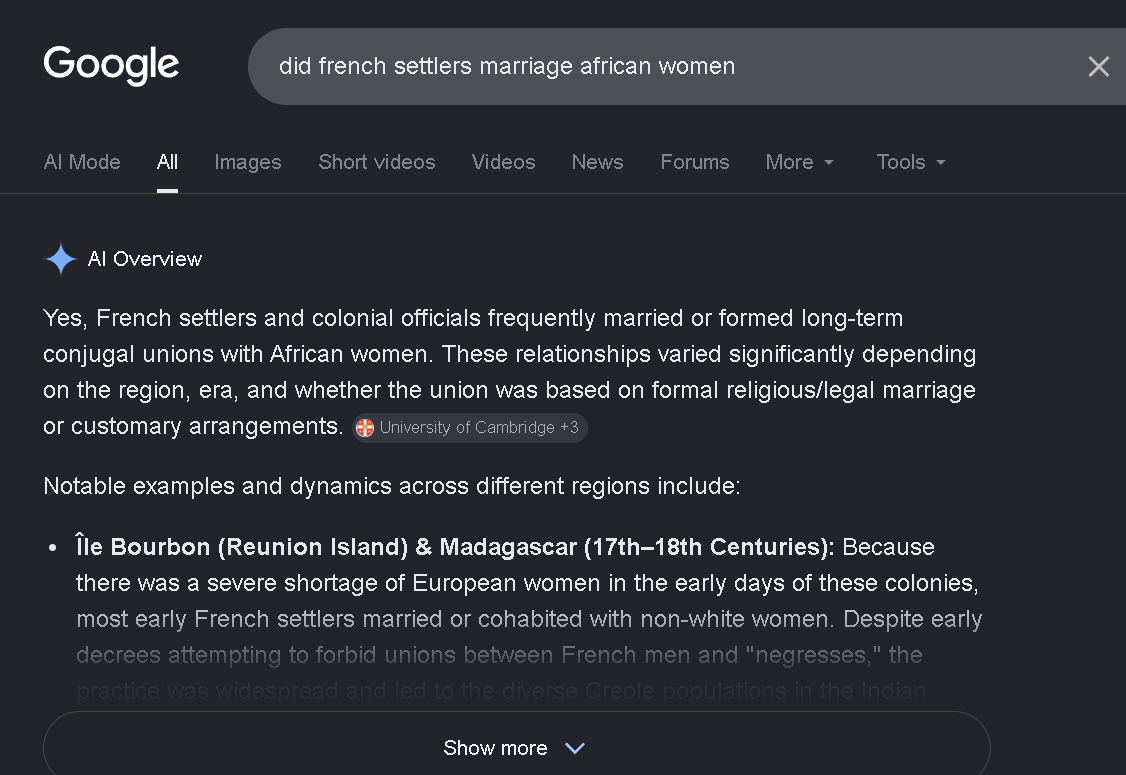Select the All results tab

coord(167,162)
